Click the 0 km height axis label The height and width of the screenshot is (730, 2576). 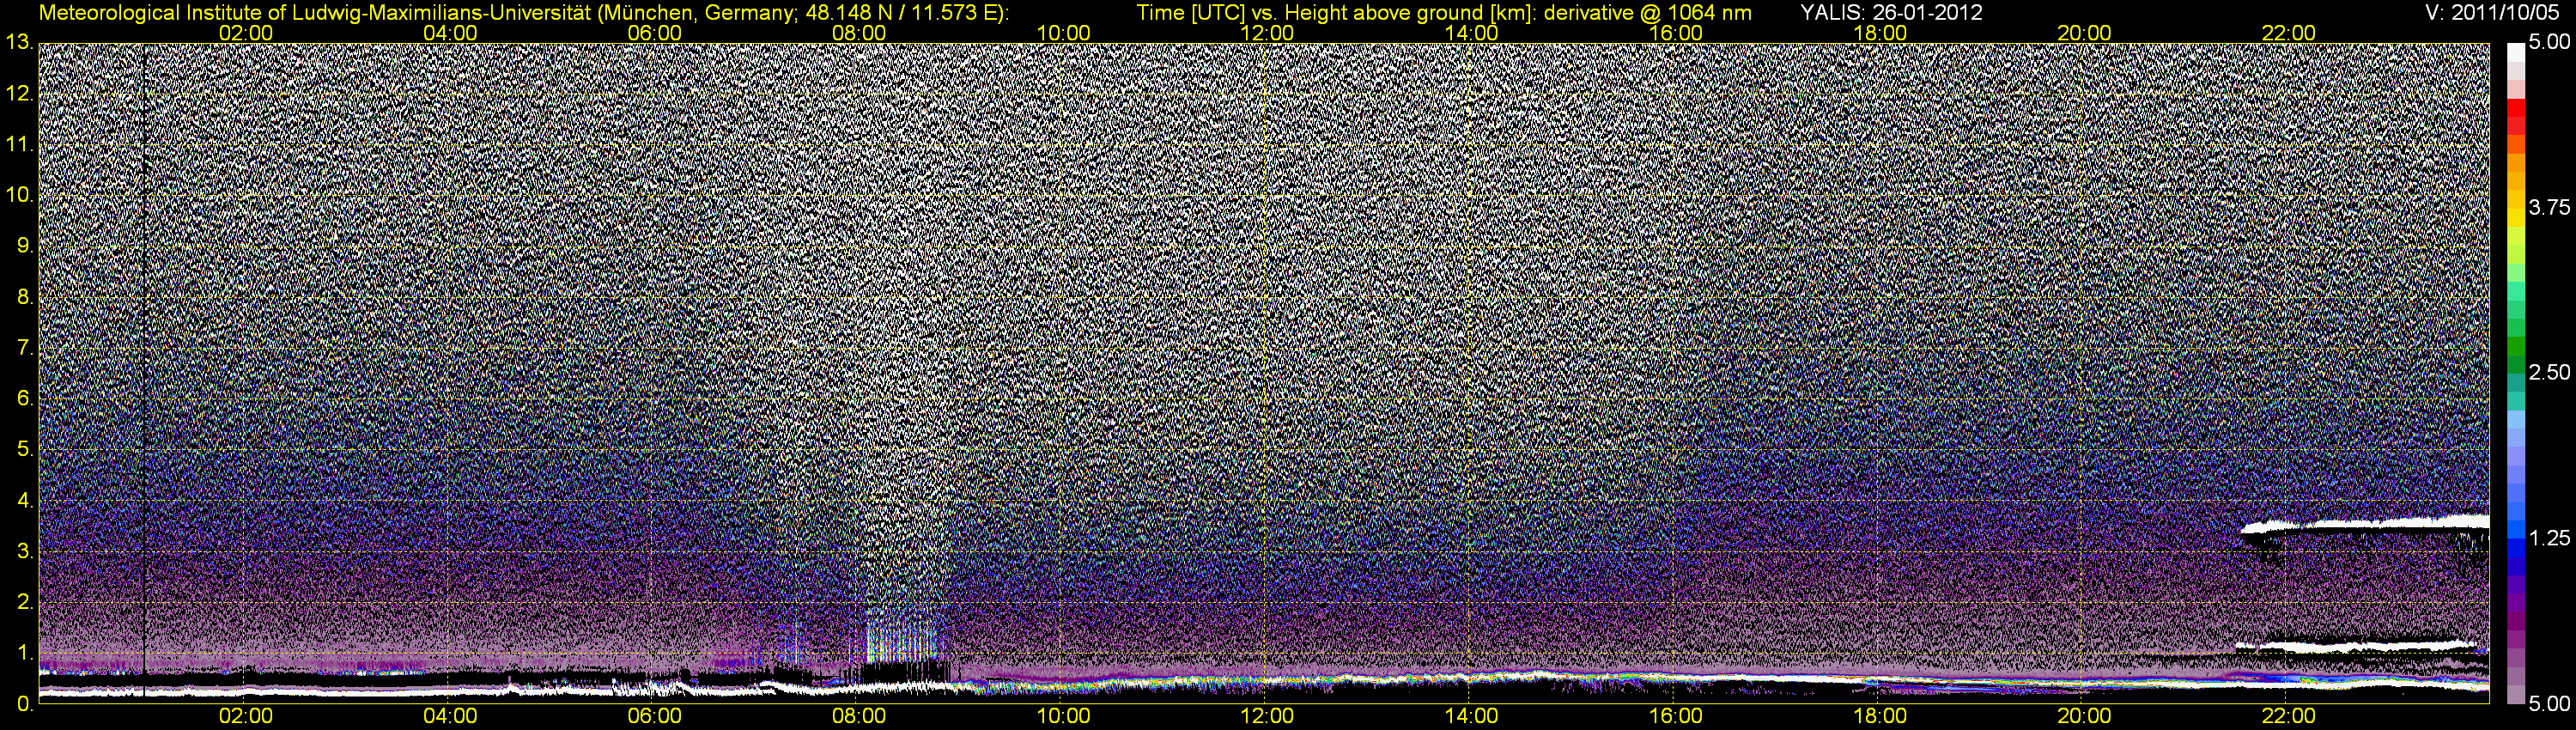(x=24, y=705)
